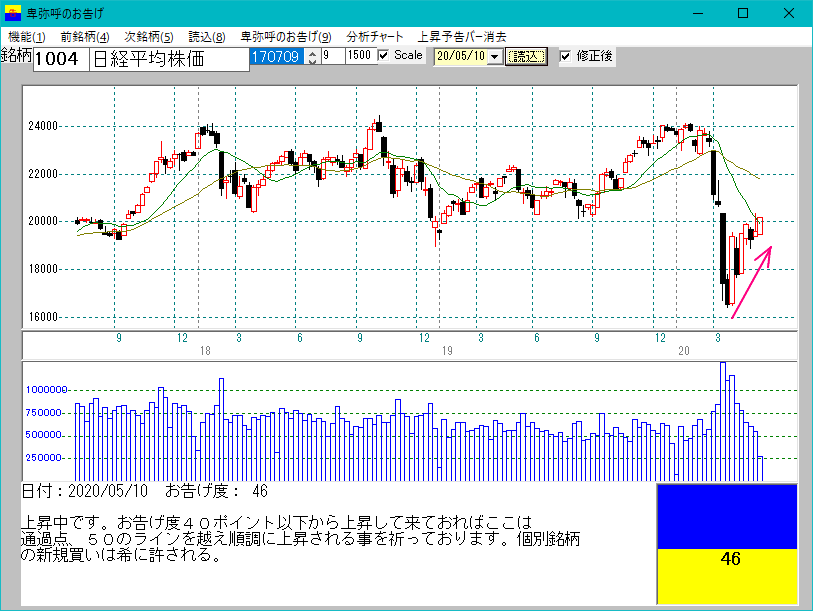The width and height of the screenshot is (813, 611).
Task: Maximize the 卑弥呼のお告げ window
Action: [x=743, y=13]
